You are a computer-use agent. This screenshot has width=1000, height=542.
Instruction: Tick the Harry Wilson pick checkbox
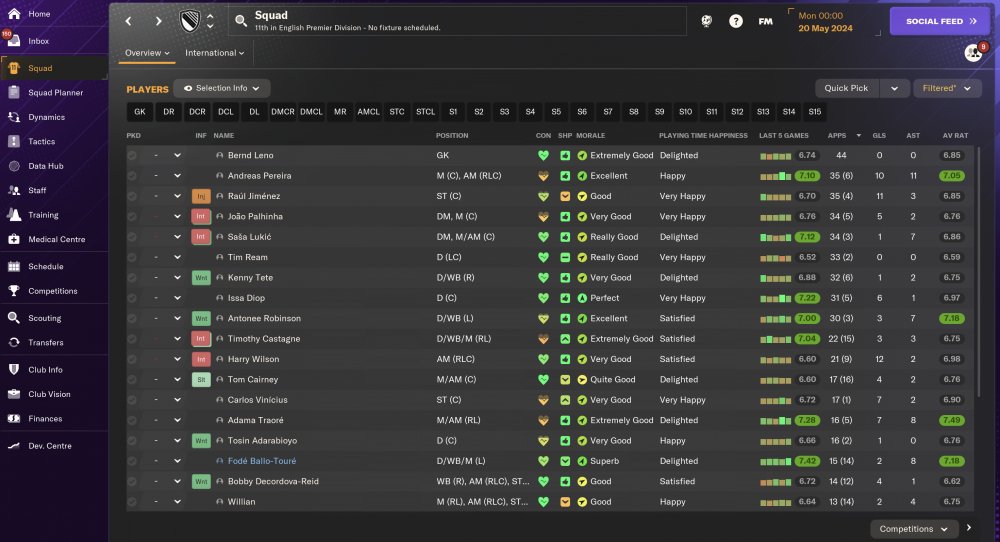pyautogui.click(x=132, y=359)
